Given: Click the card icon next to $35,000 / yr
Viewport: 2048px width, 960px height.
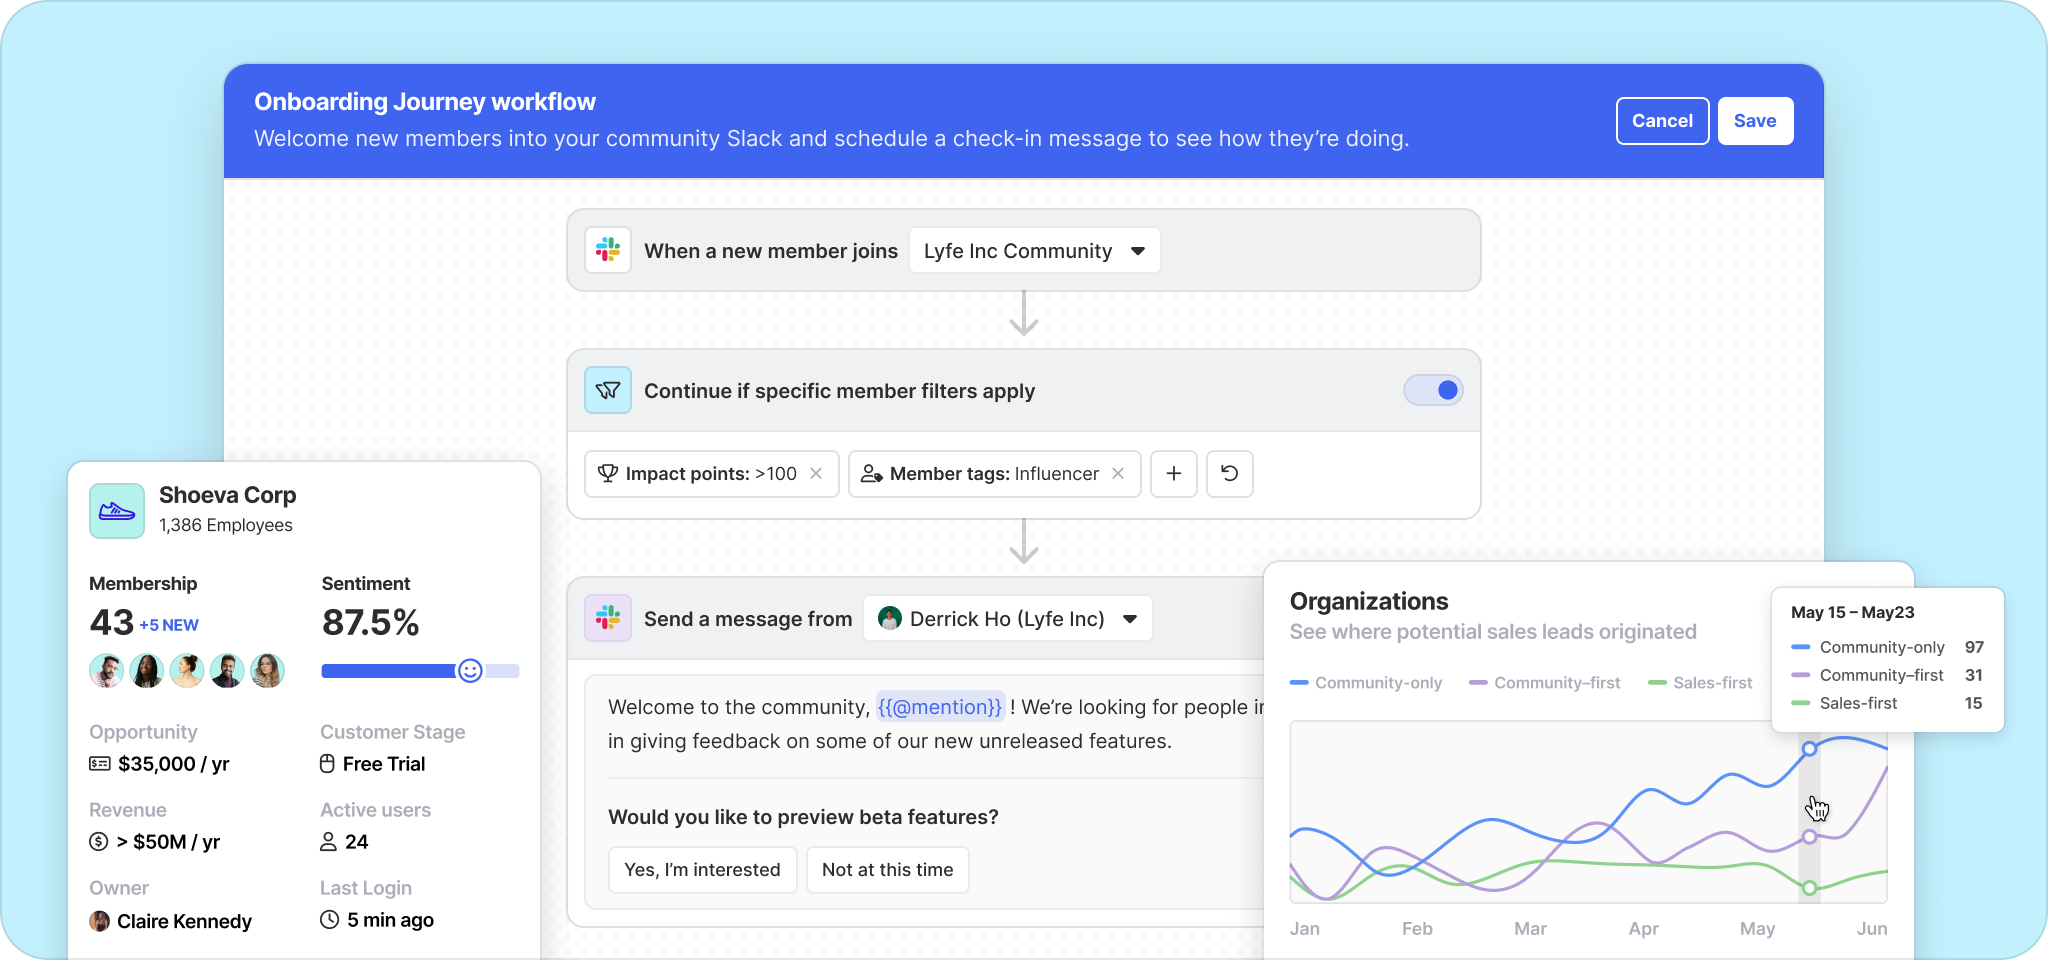Looking at the screenshot, I should coord(100,764).
